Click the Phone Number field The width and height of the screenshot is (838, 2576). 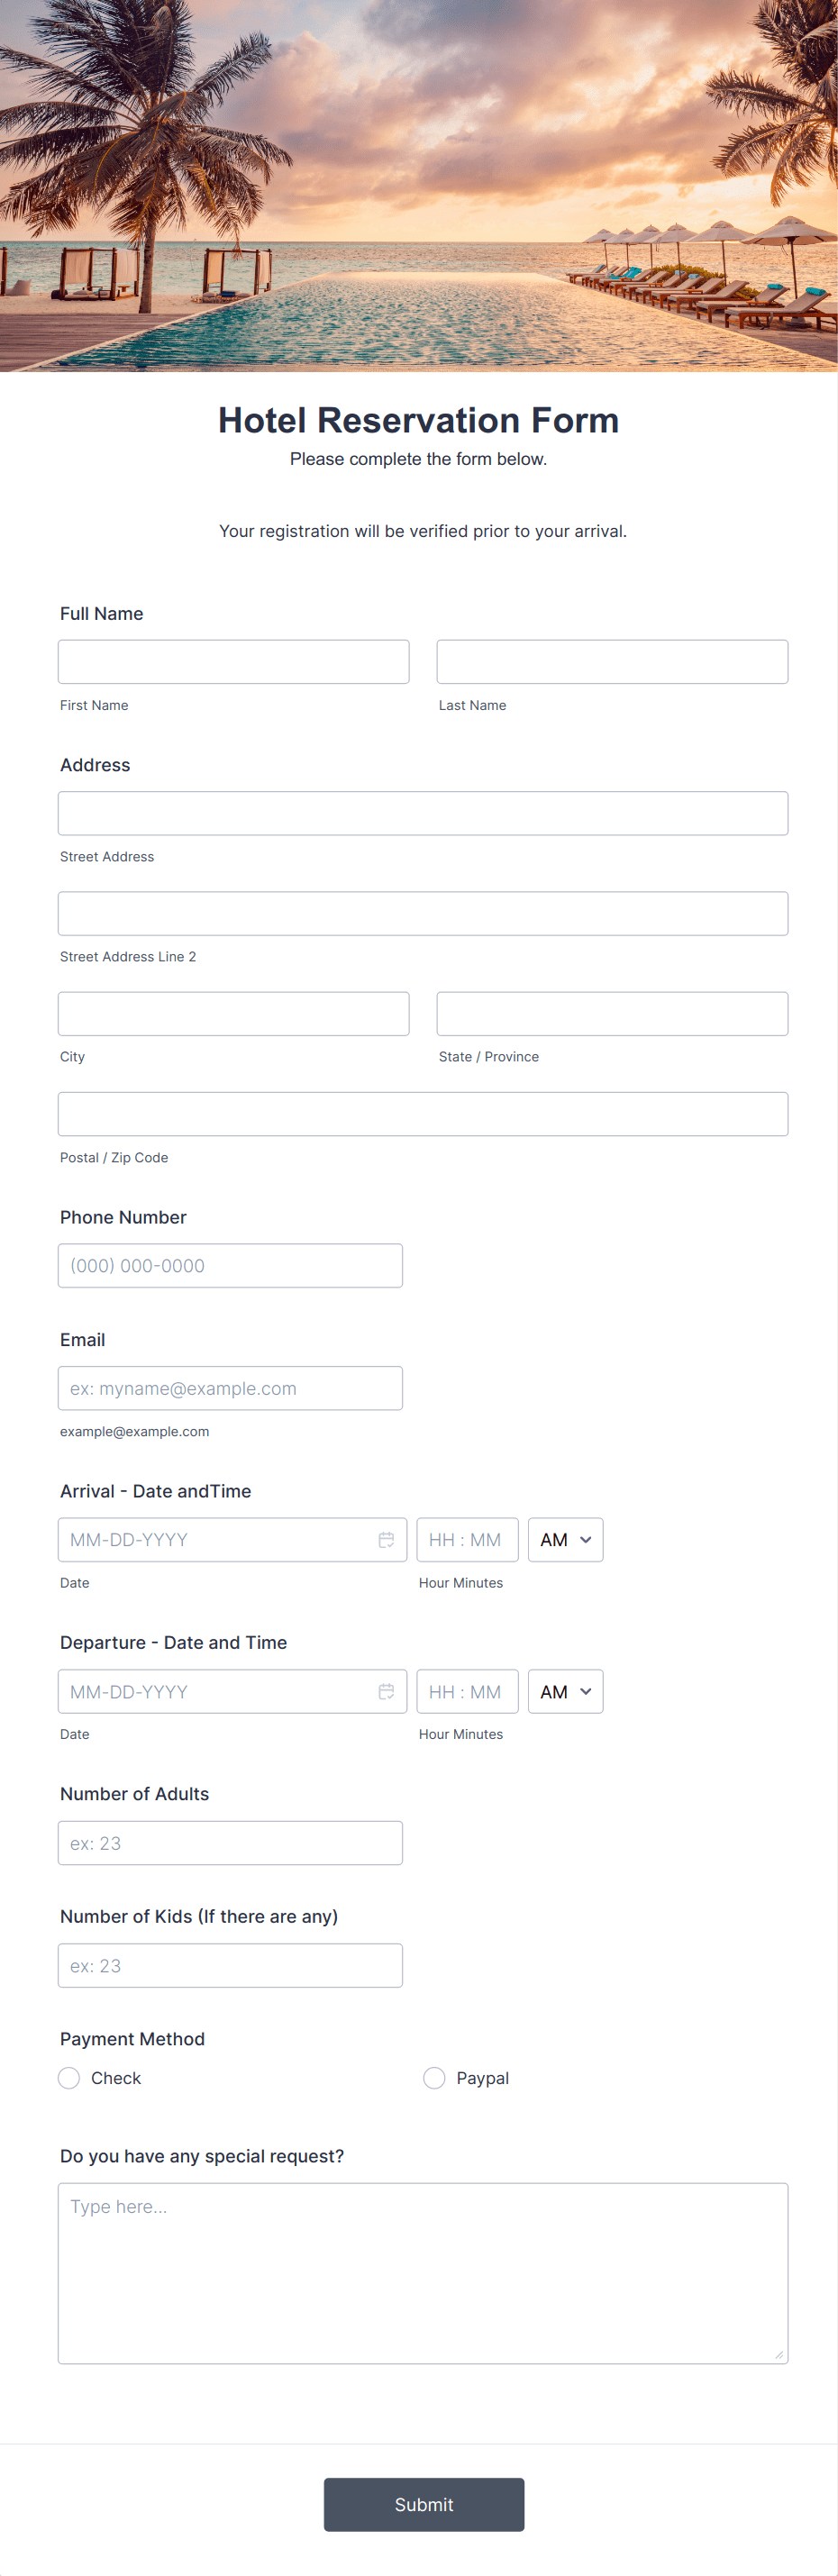coord(230,1265)
